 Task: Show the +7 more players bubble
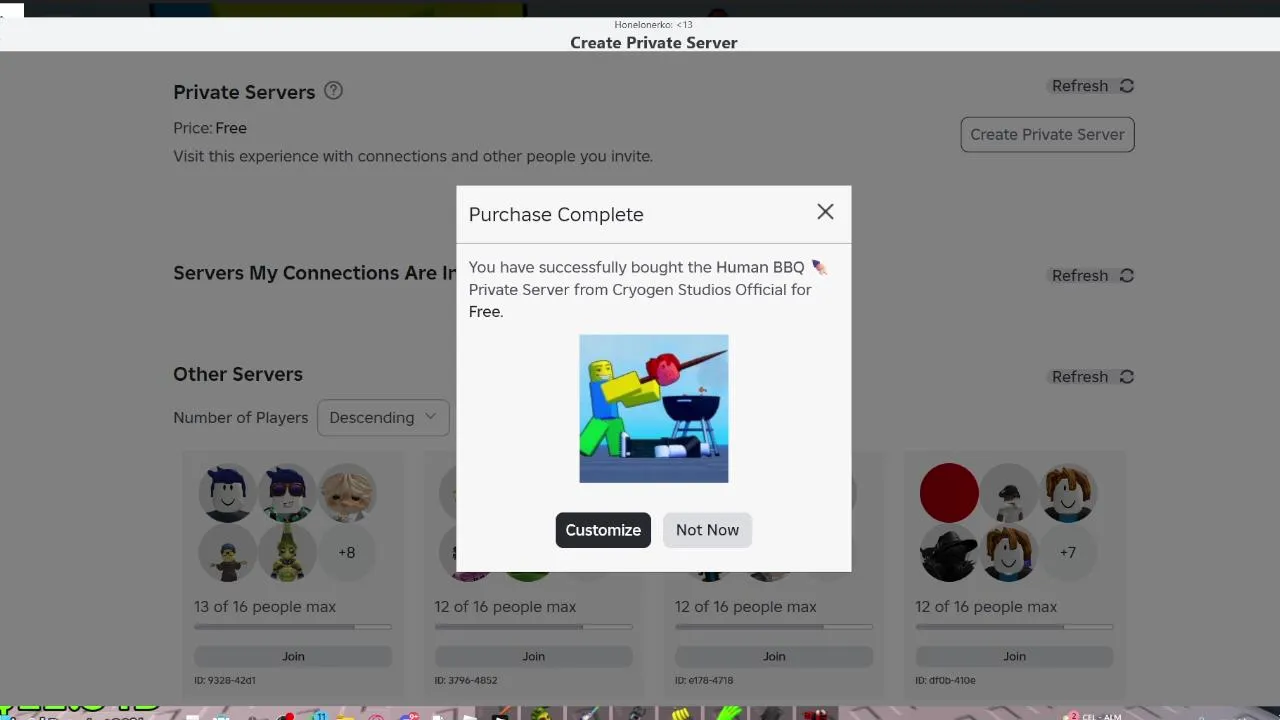point(1068,552)
